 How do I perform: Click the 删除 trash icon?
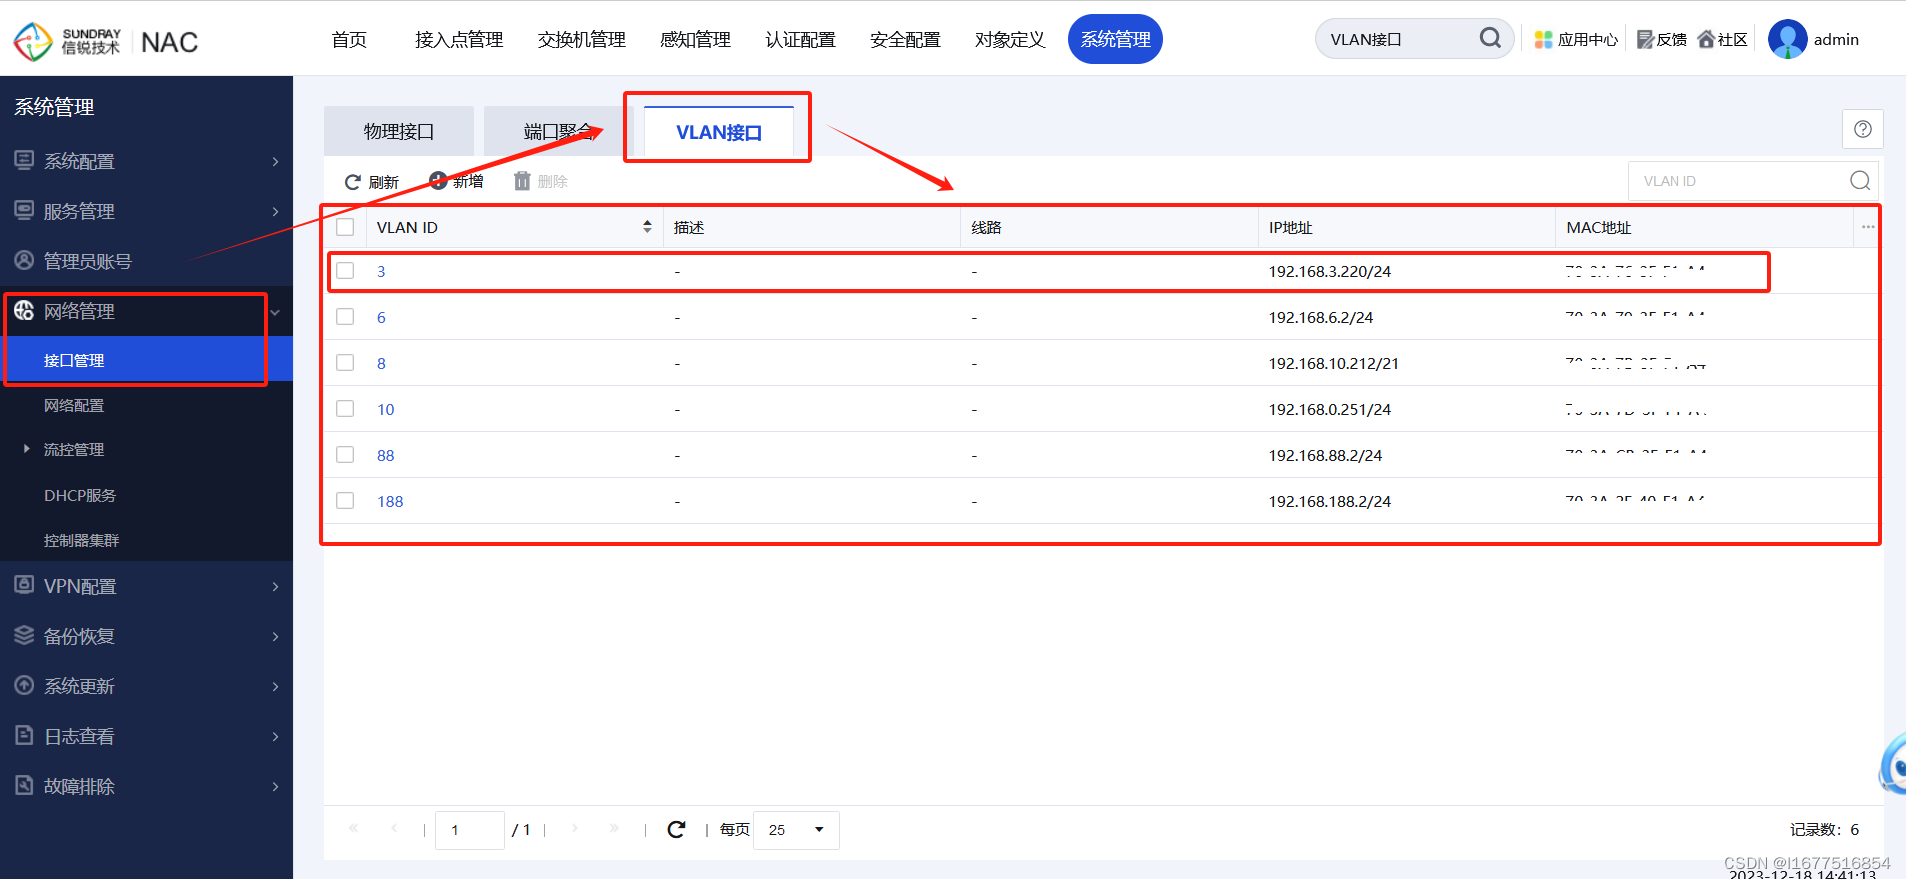[522, 181]
